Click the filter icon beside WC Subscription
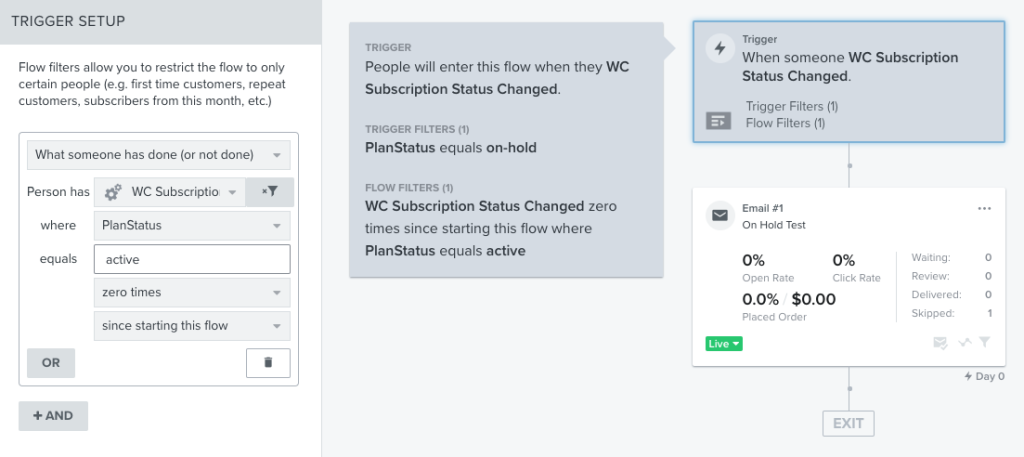This screenshot has height=457, width=1024. tap(270, 192)
